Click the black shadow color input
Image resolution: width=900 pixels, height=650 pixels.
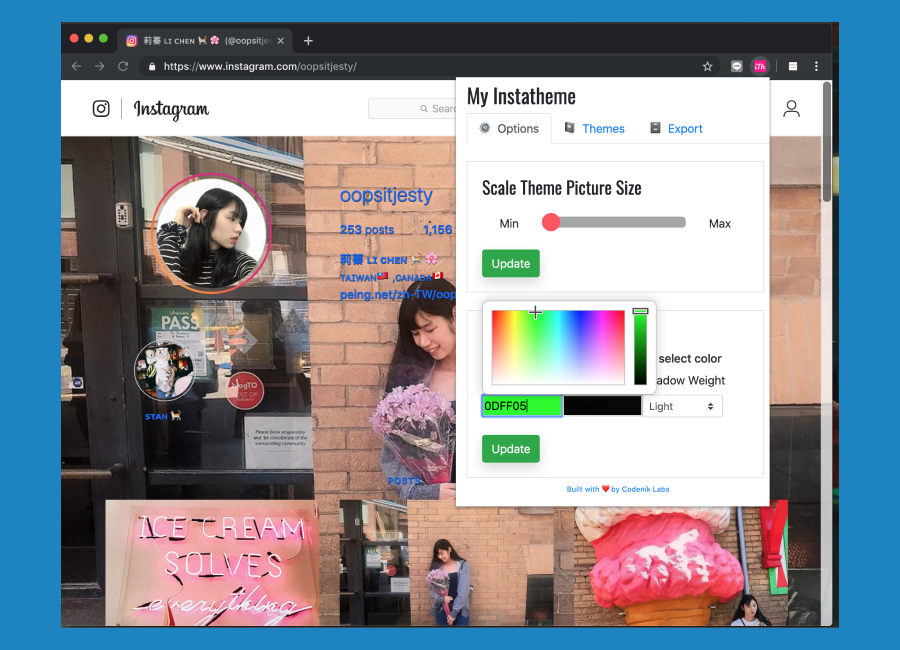click(602, 406)
